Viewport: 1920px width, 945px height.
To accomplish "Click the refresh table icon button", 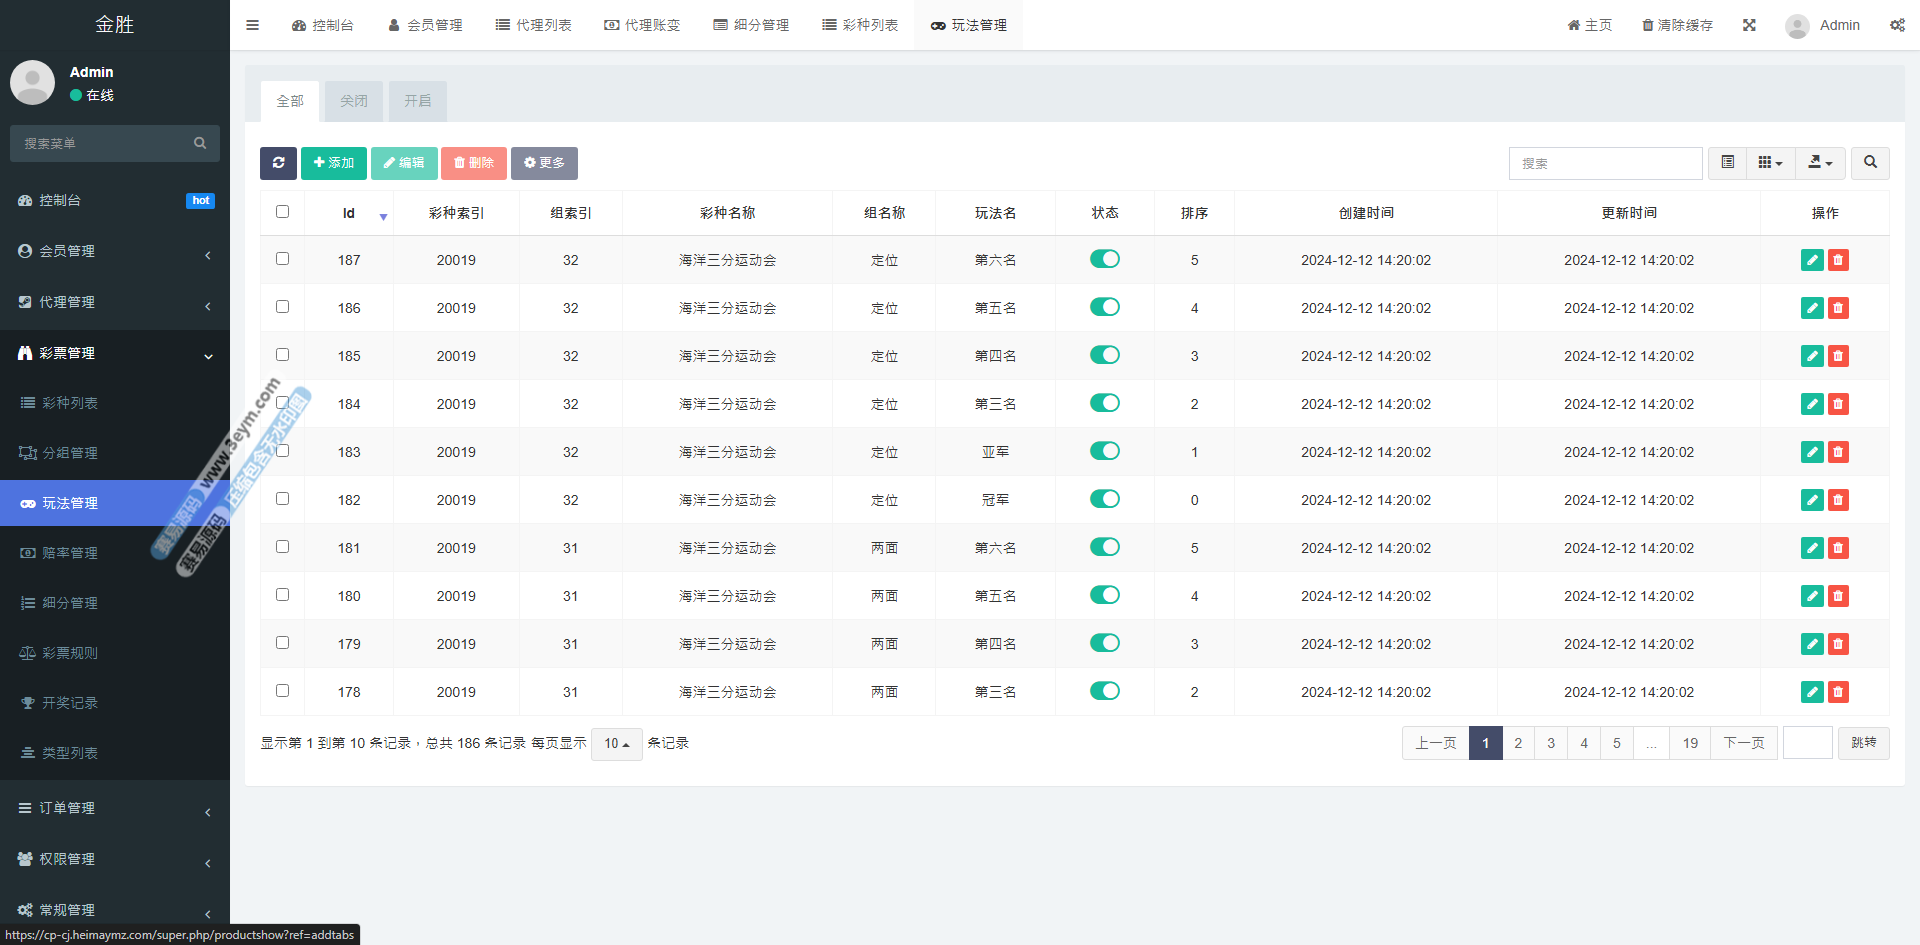I will point(278,163).
